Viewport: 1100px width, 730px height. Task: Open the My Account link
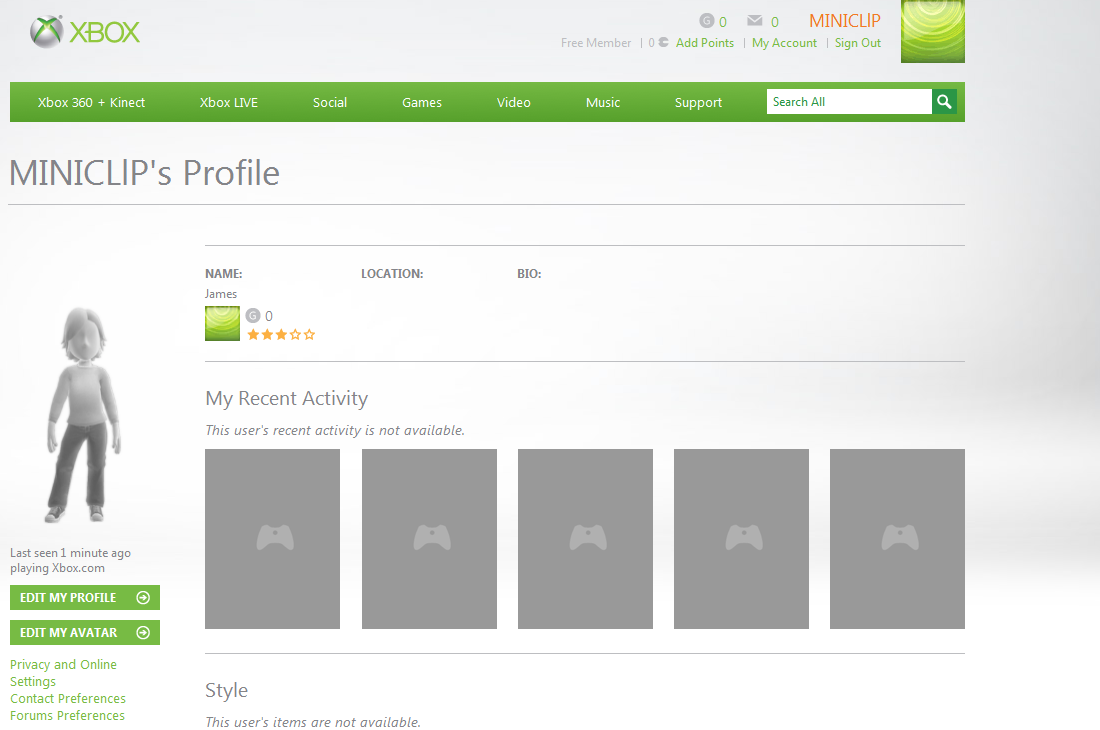[784, 43]
